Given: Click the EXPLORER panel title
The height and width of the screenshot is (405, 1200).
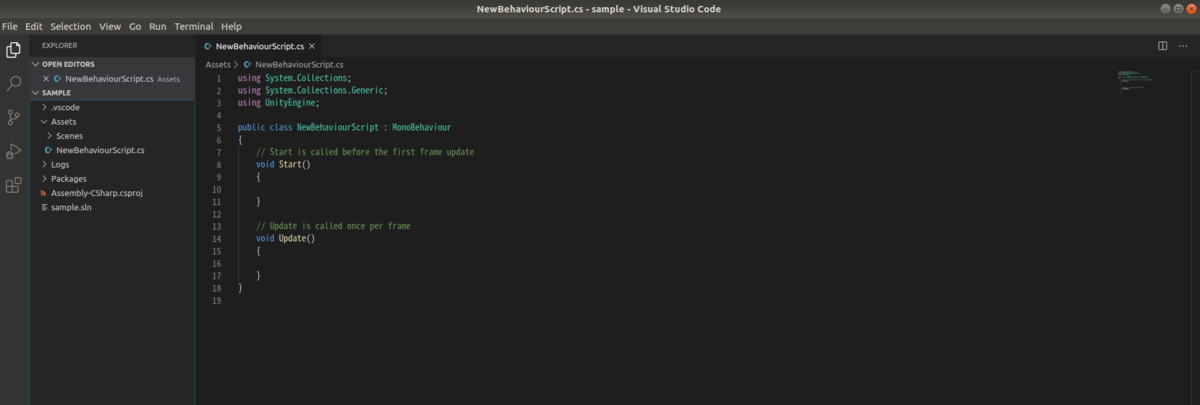Looking at the screenshot, I should point(59,46).
